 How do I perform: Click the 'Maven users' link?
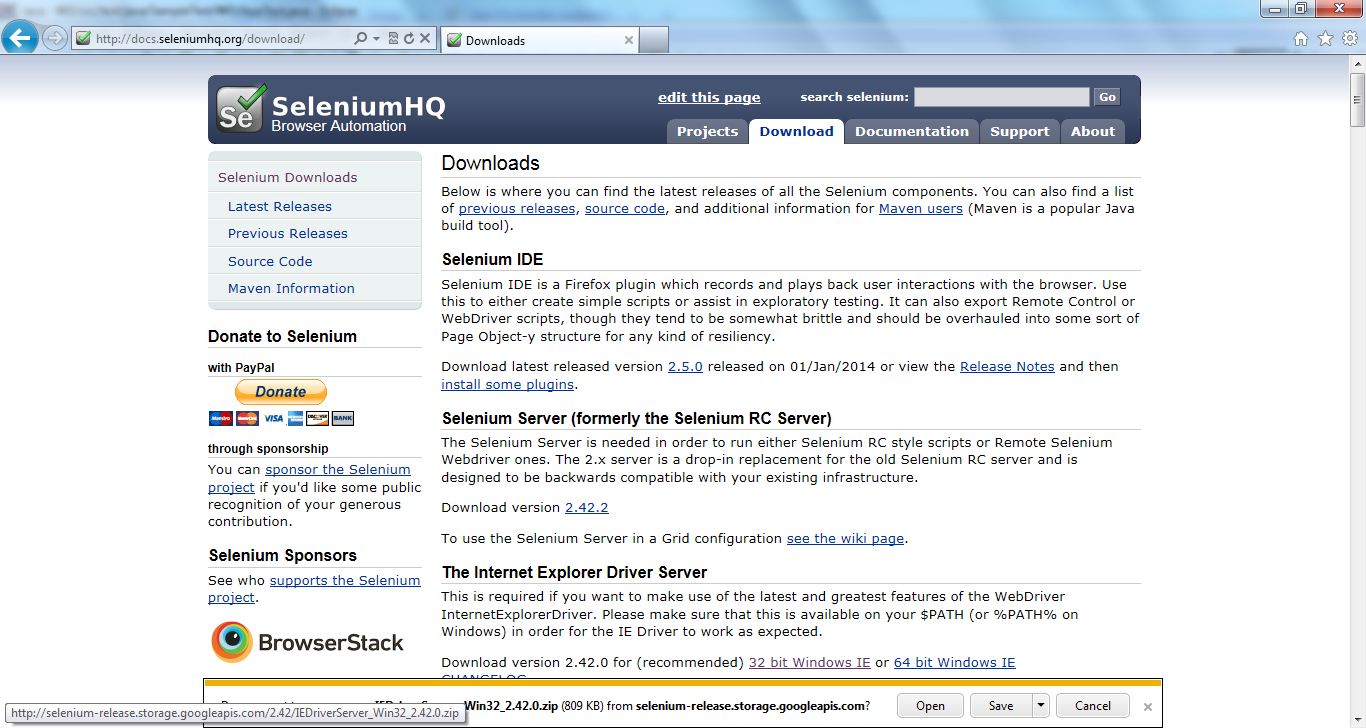click(921, 208)
